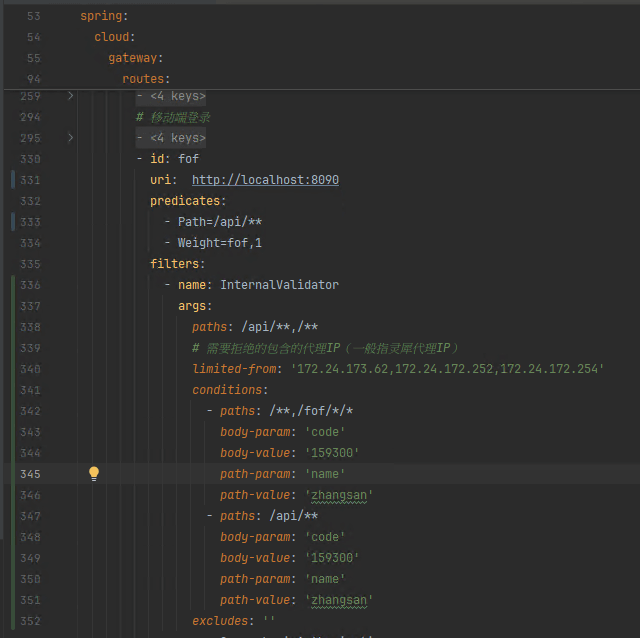The height and width of the screenshot is (638, 640).
Task: Click sticky header line 'spring:'
Action: tap(104, 16)
